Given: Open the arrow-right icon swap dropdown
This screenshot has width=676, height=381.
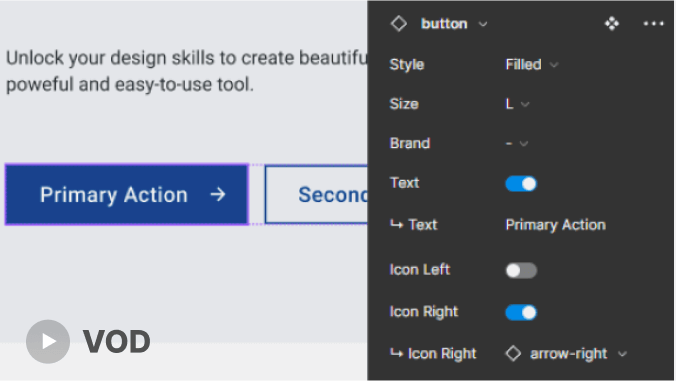Looking at the screenshot, I should 566,354.
